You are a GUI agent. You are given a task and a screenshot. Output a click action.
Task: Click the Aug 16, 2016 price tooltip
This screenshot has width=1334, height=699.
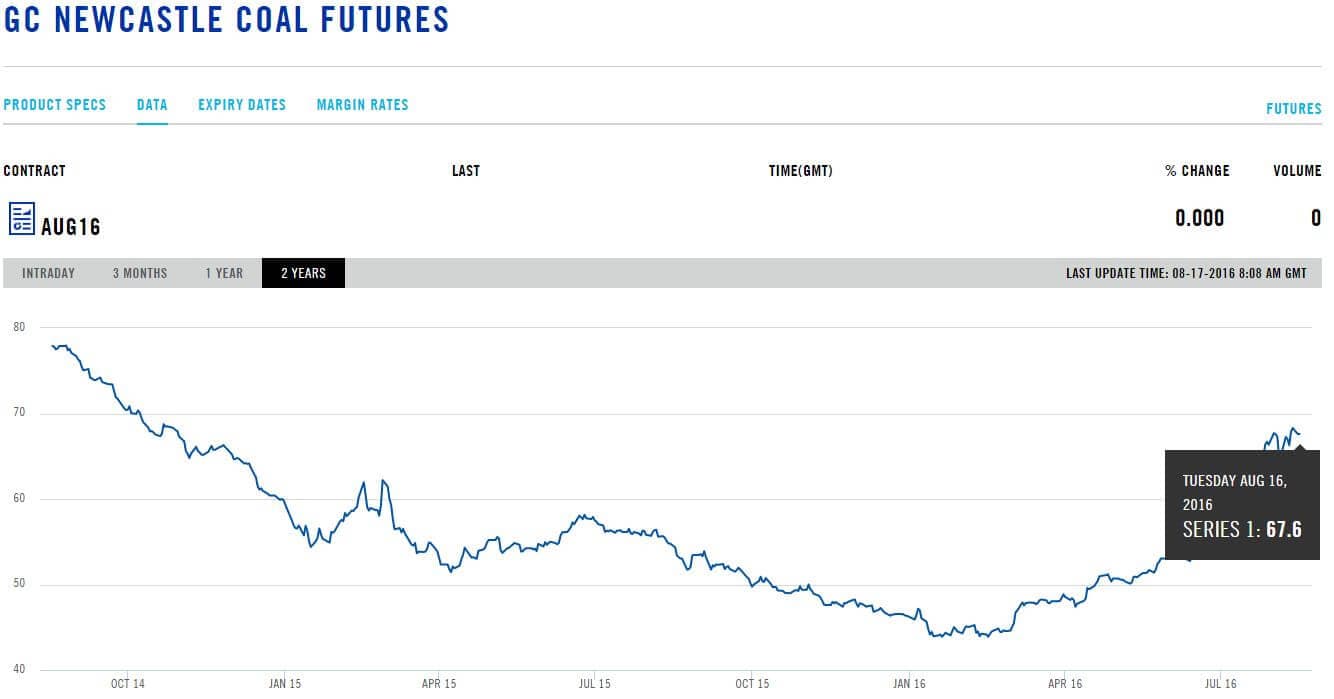pyautogui.click(x=1242, y=505)
